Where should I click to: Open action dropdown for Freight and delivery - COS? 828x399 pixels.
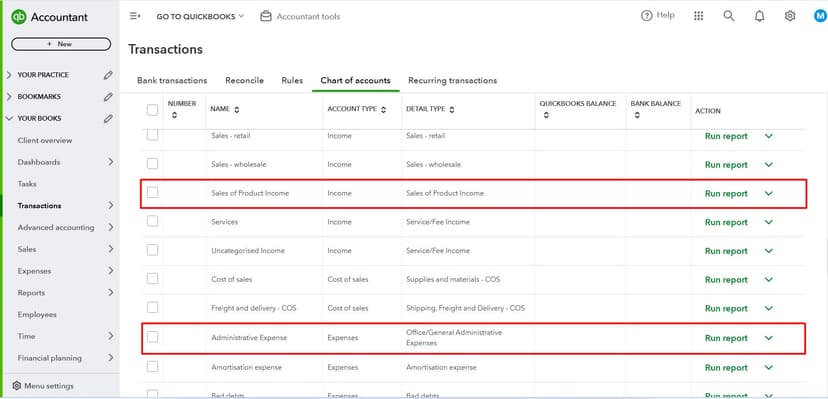769,308
